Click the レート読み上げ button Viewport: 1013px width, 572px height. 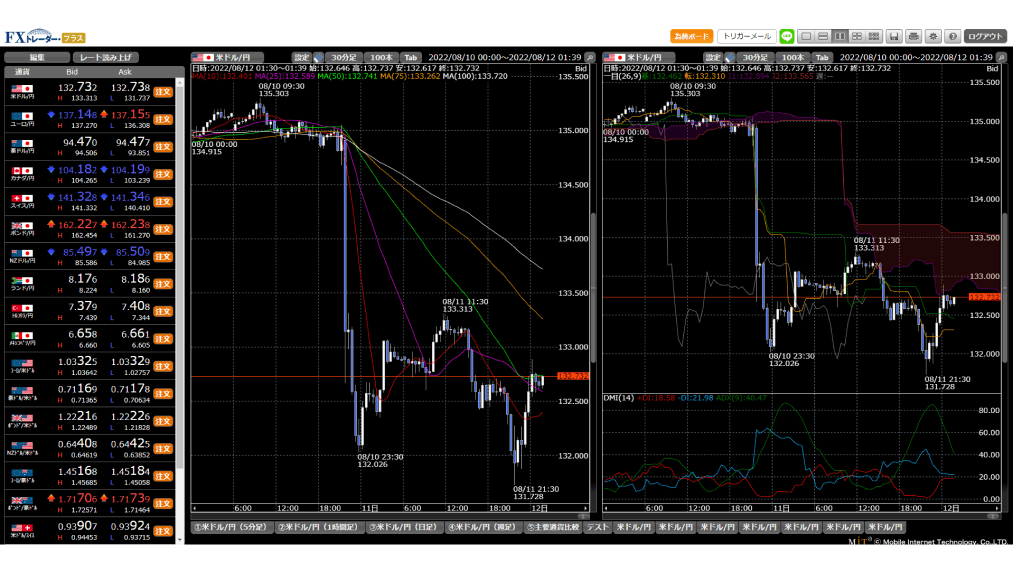click(x=106, y=58)
